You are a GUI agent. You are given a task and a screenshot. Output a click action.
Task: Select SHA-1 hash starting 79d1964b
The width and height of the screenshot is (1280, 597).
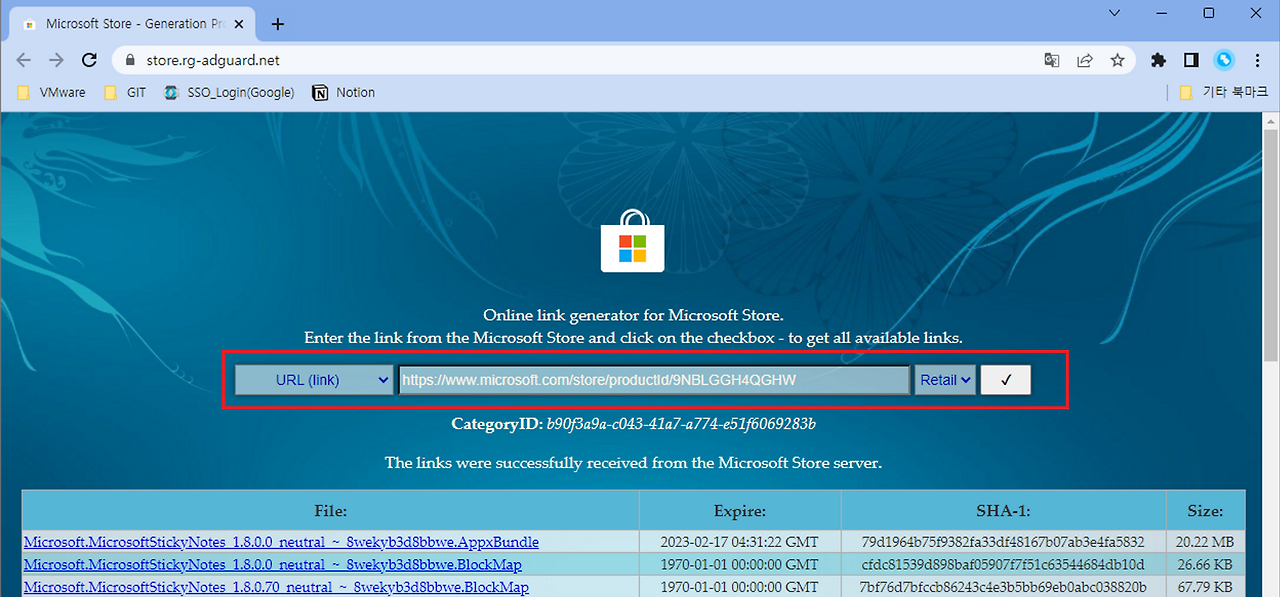click(1003, 542)
